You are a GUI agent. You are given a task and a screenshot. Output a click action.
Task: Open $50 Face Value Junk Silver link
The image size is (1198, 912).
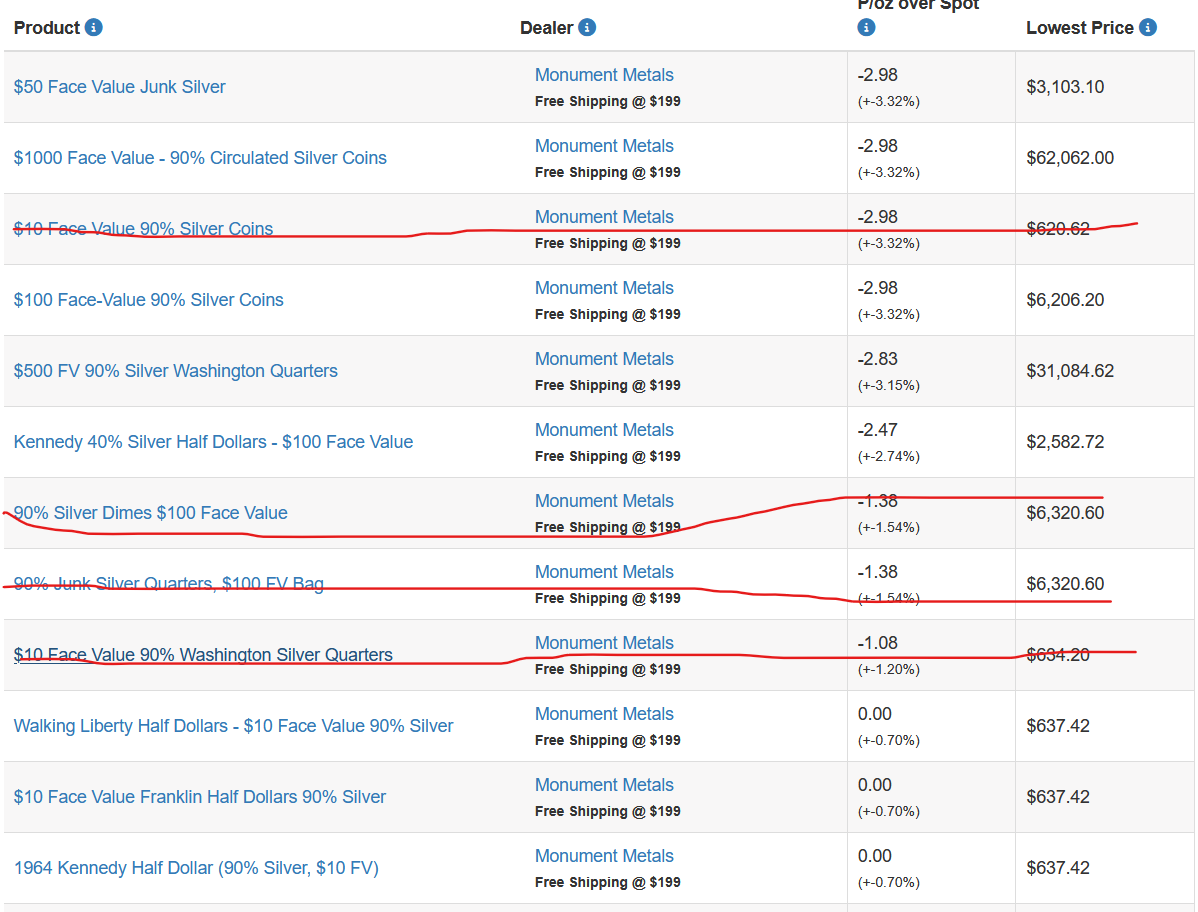pos(119,87)
